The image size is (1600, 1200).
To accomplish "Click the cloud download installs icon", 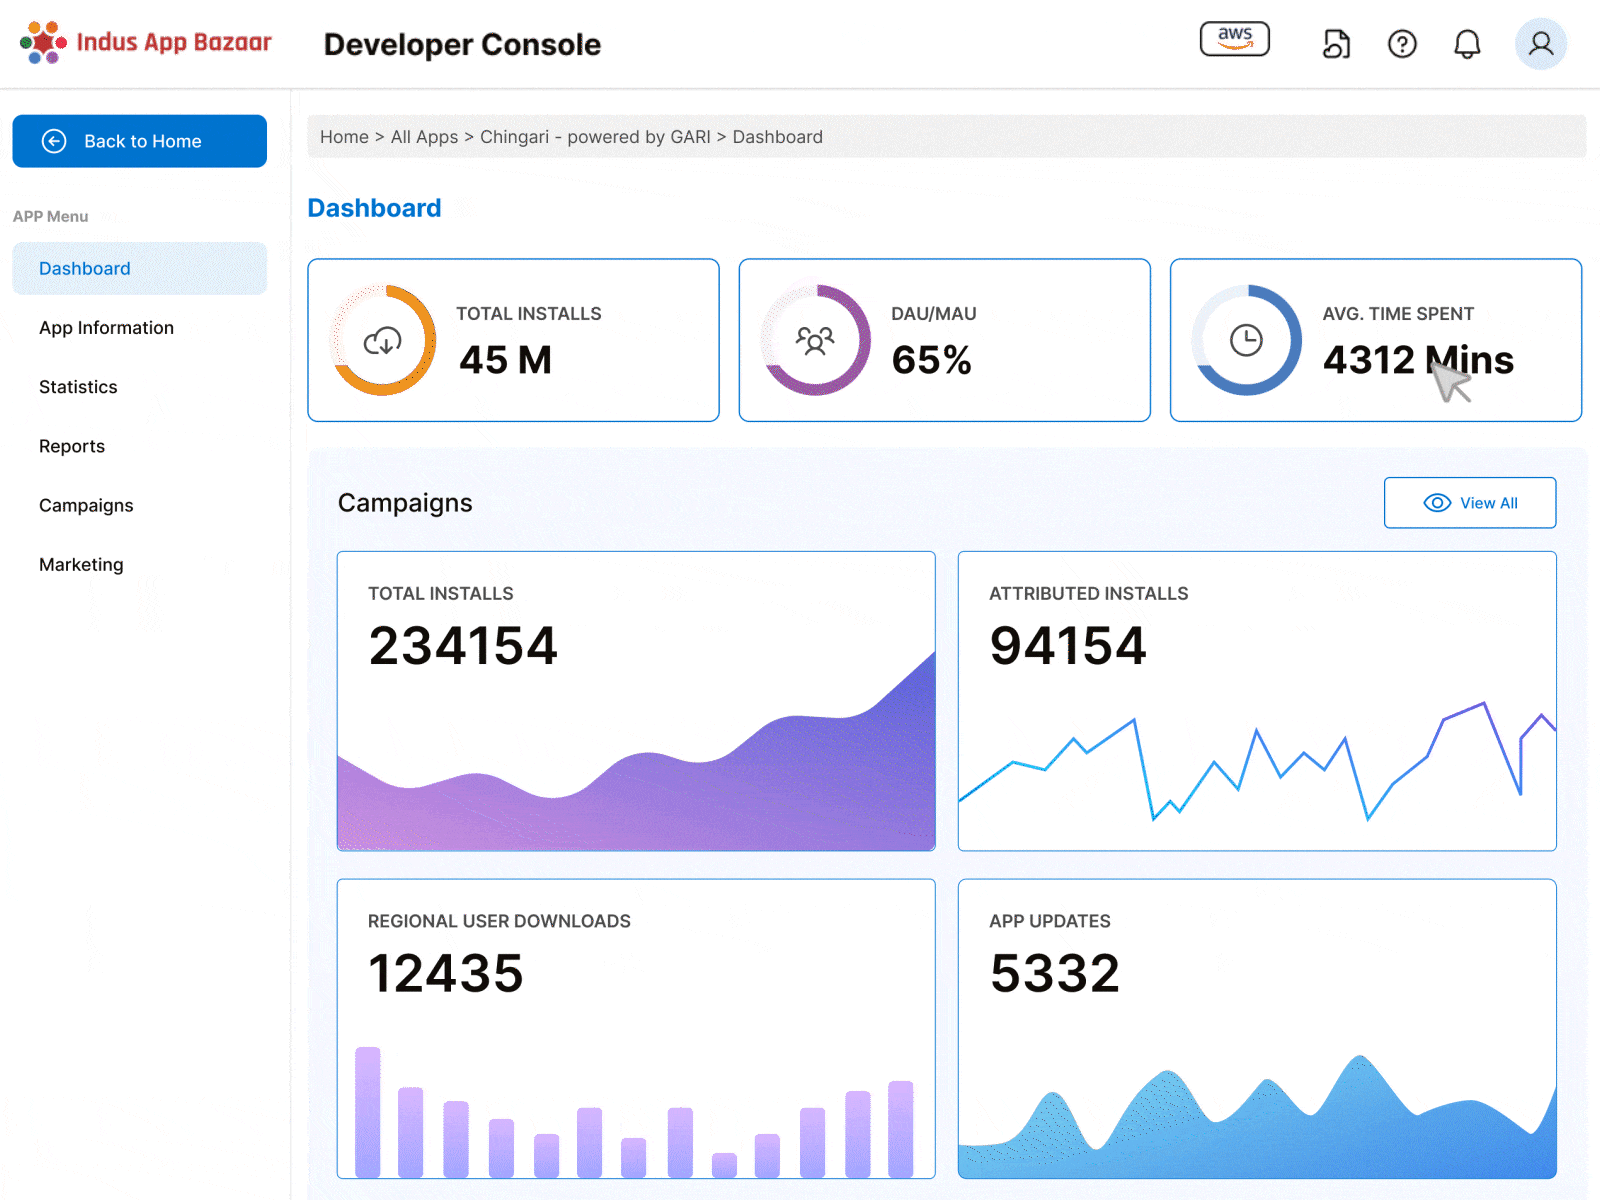I will tap(383, 341).
